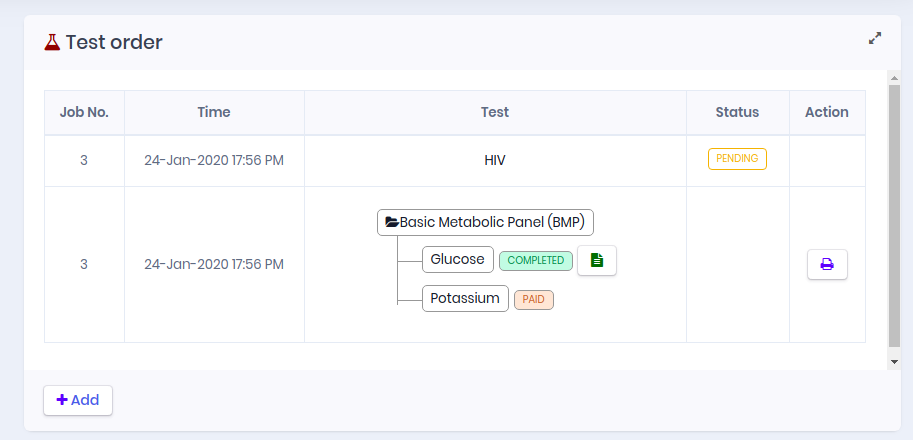Screen dimensions: 913x440
Task: Add a new test order
Action: [x=78, y=400]
